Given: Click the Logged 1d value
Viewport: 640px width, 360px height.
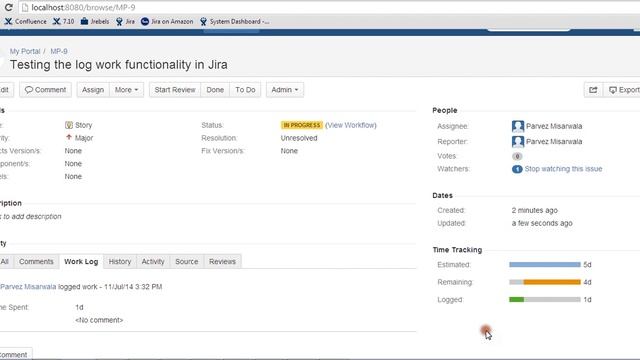Looking at the screenshot, I should click(x=587, y=300).
